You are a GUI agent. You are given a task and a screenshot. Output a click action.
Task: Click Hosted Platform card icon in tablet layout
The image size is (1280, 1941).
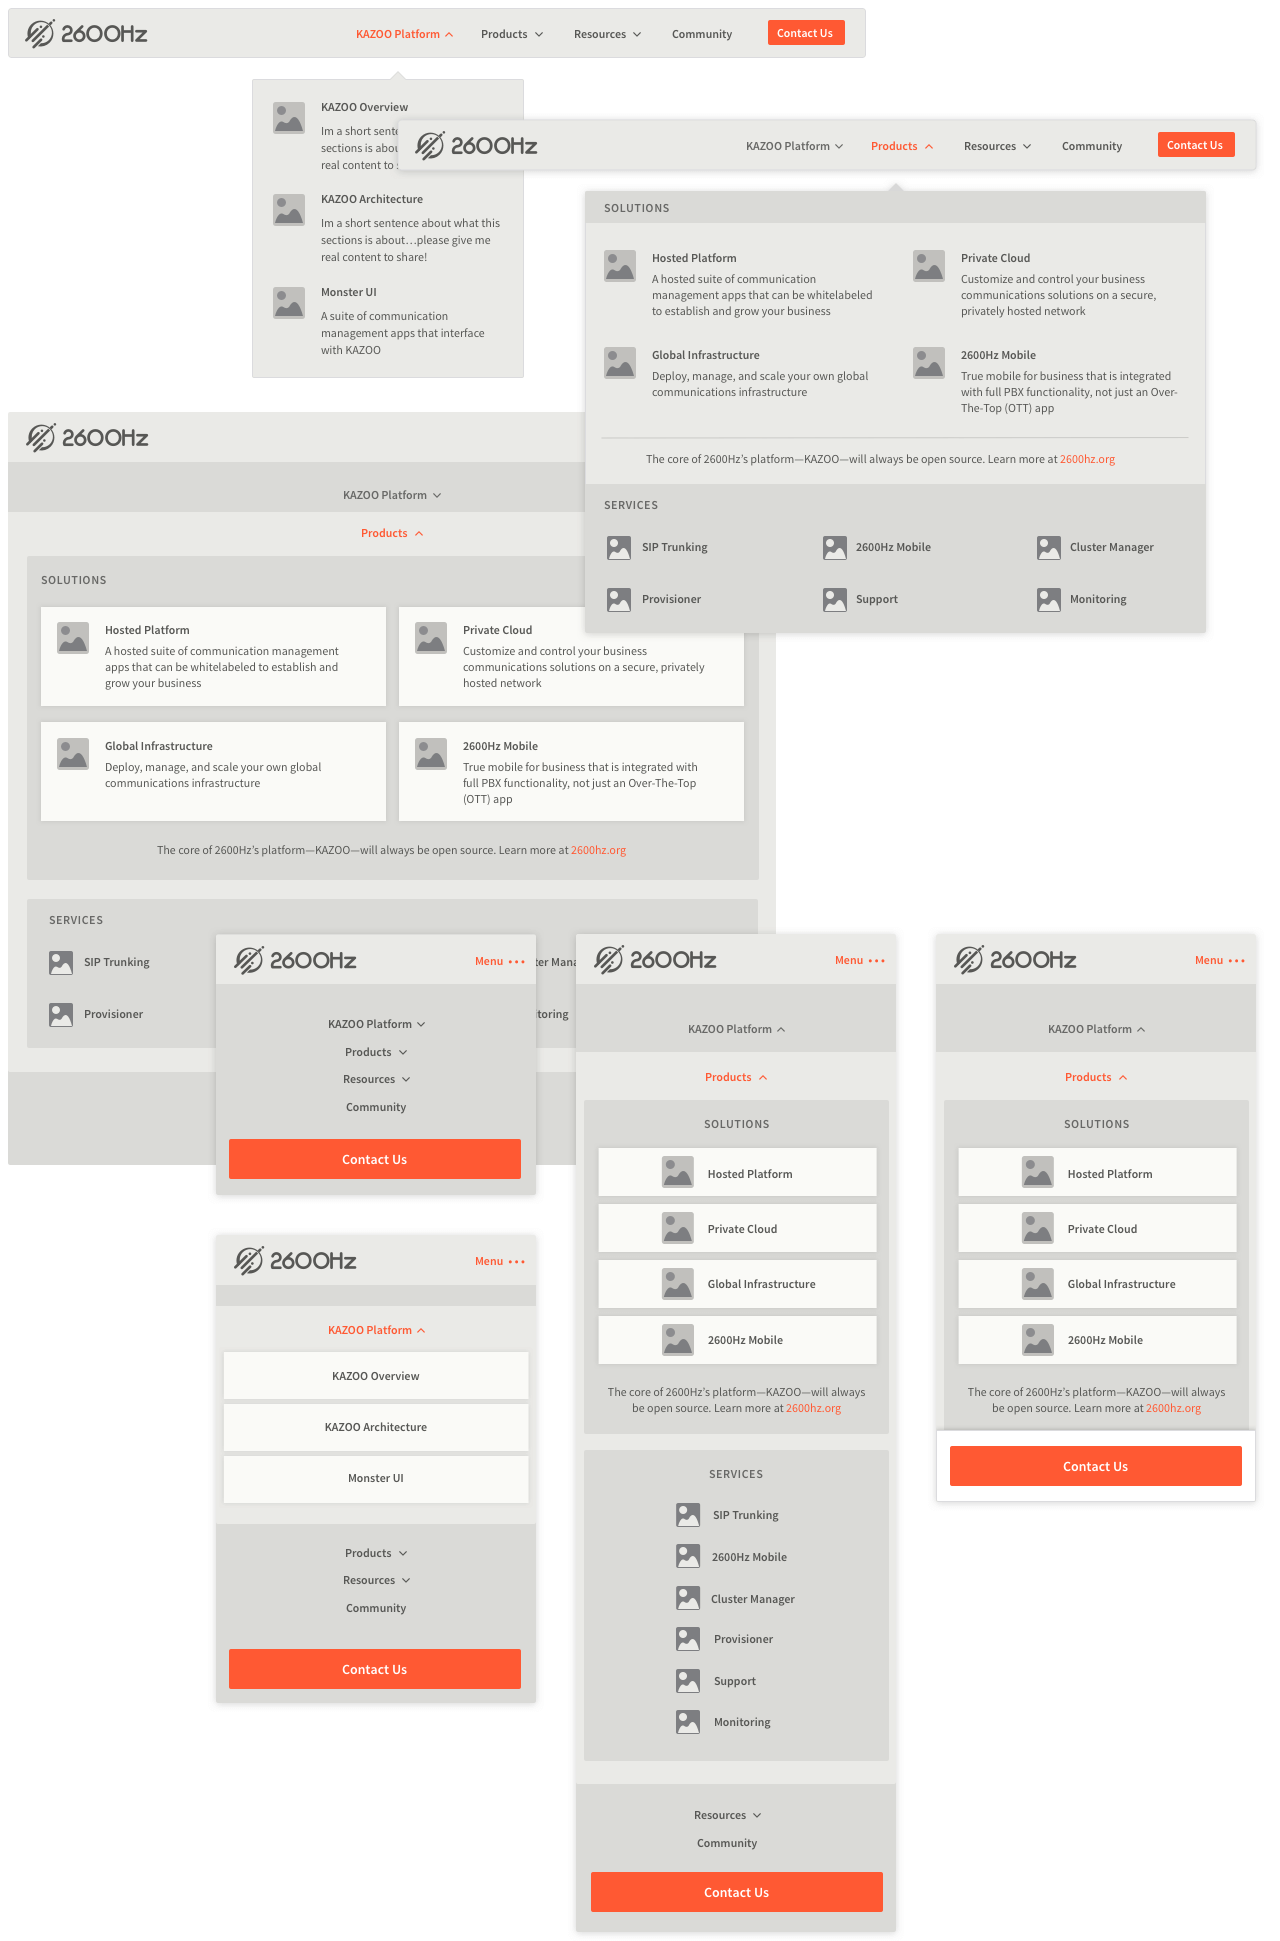73,638
